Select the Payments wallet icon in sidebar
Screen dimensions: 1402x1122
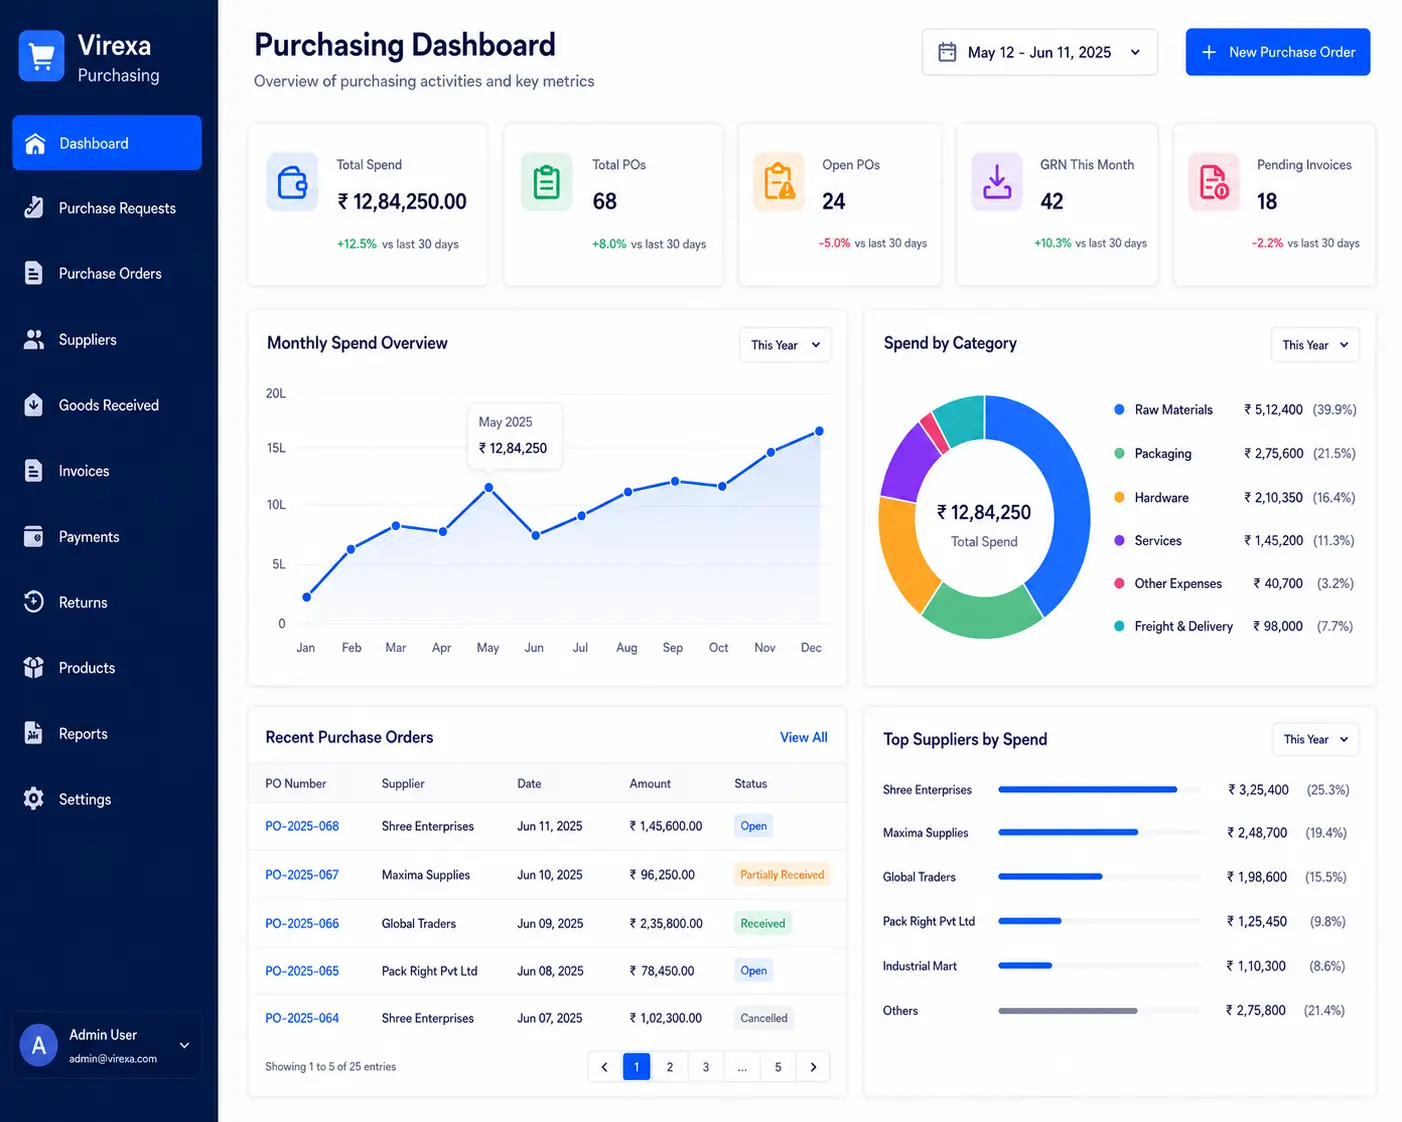pyautogui.click(x=34, y=537)
